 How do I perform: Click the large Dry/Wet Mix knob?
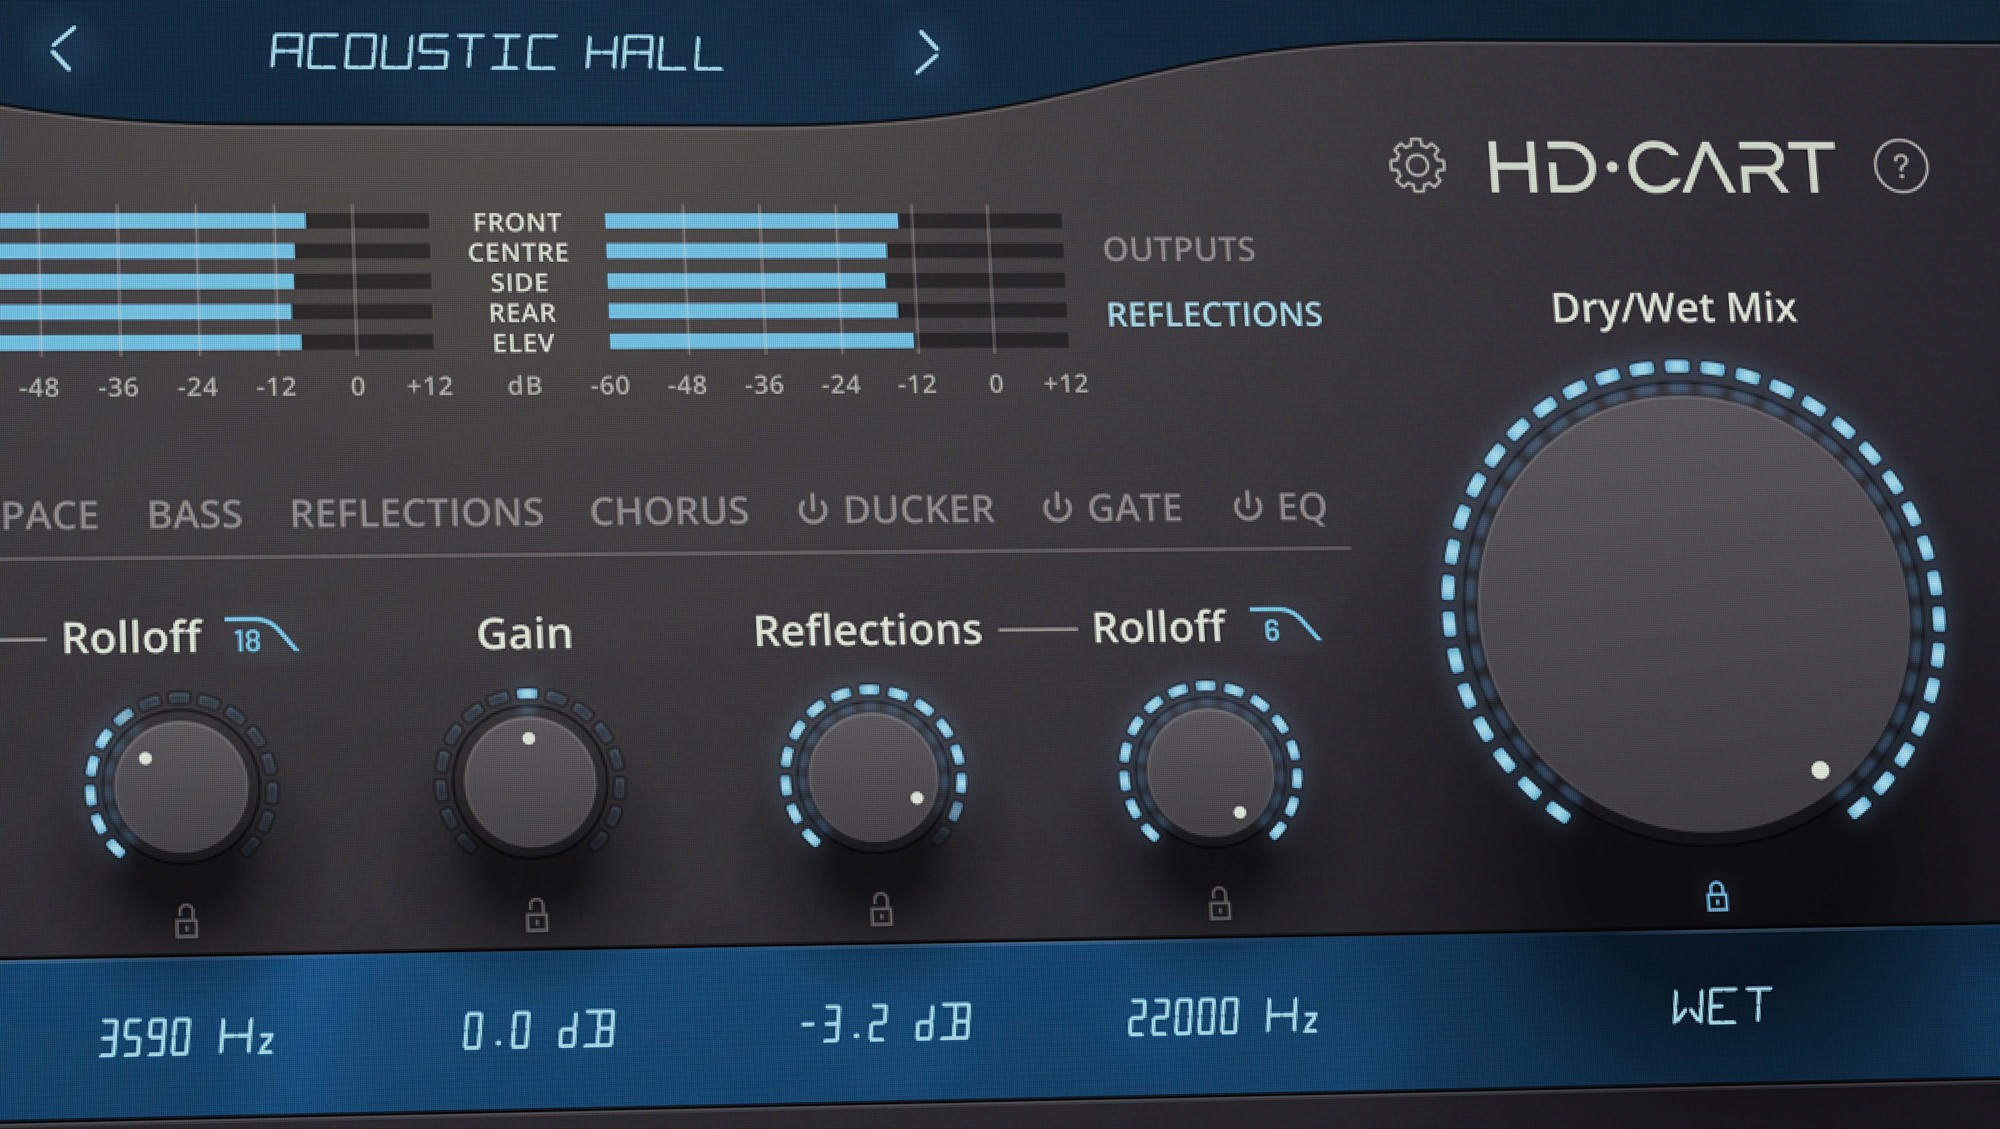pos(1694,613)
